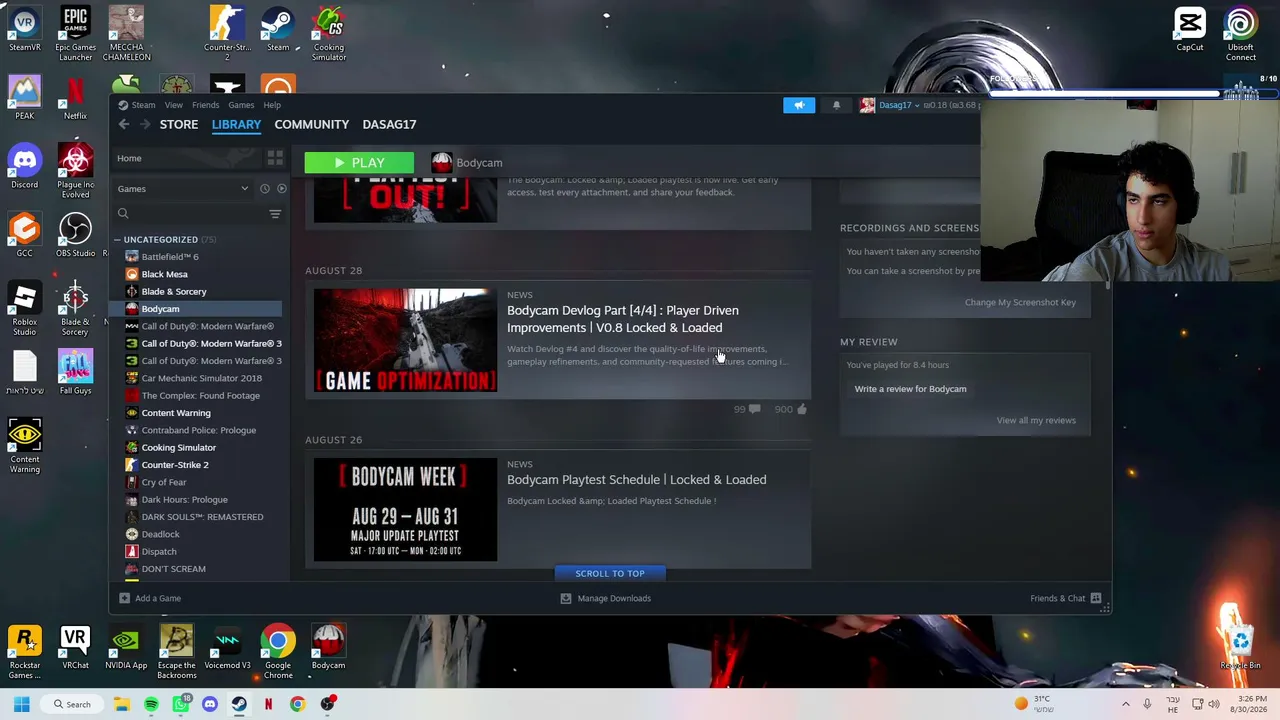Viewport: 1280px width, 720px height.
Task: Open library advanced filter options icon
Action: click(275, 213)
